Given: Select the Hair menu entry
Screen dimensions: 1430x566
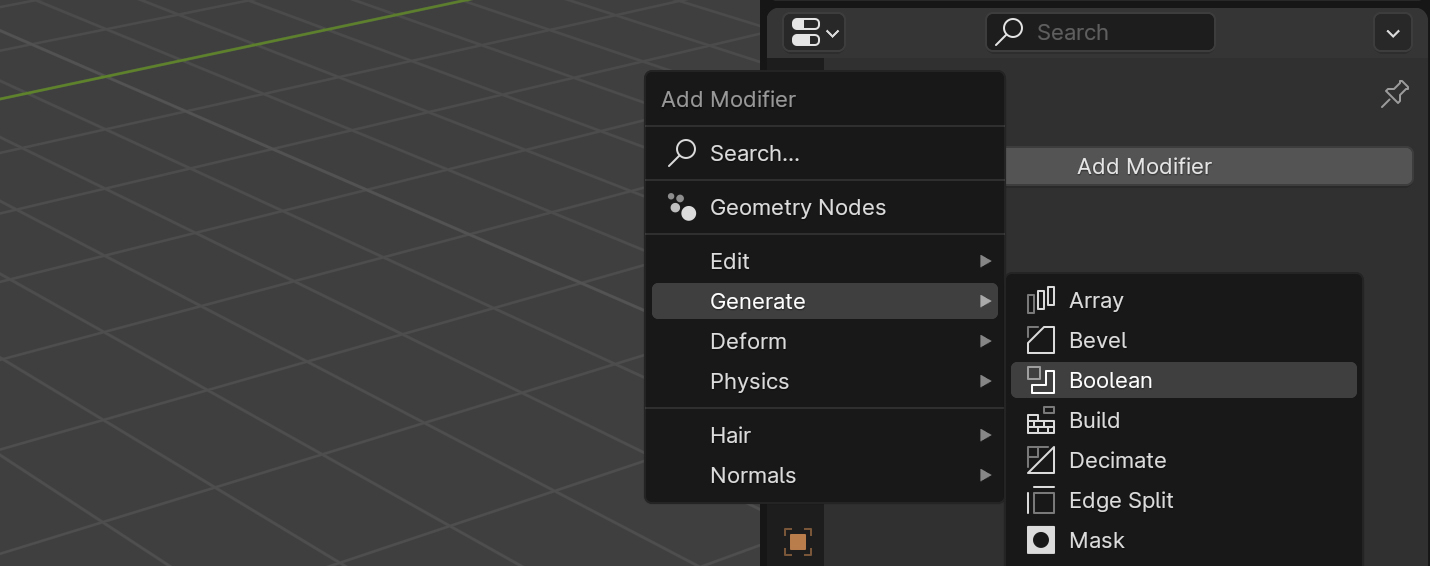Looking at the screenshot, I should pos(825,435).
